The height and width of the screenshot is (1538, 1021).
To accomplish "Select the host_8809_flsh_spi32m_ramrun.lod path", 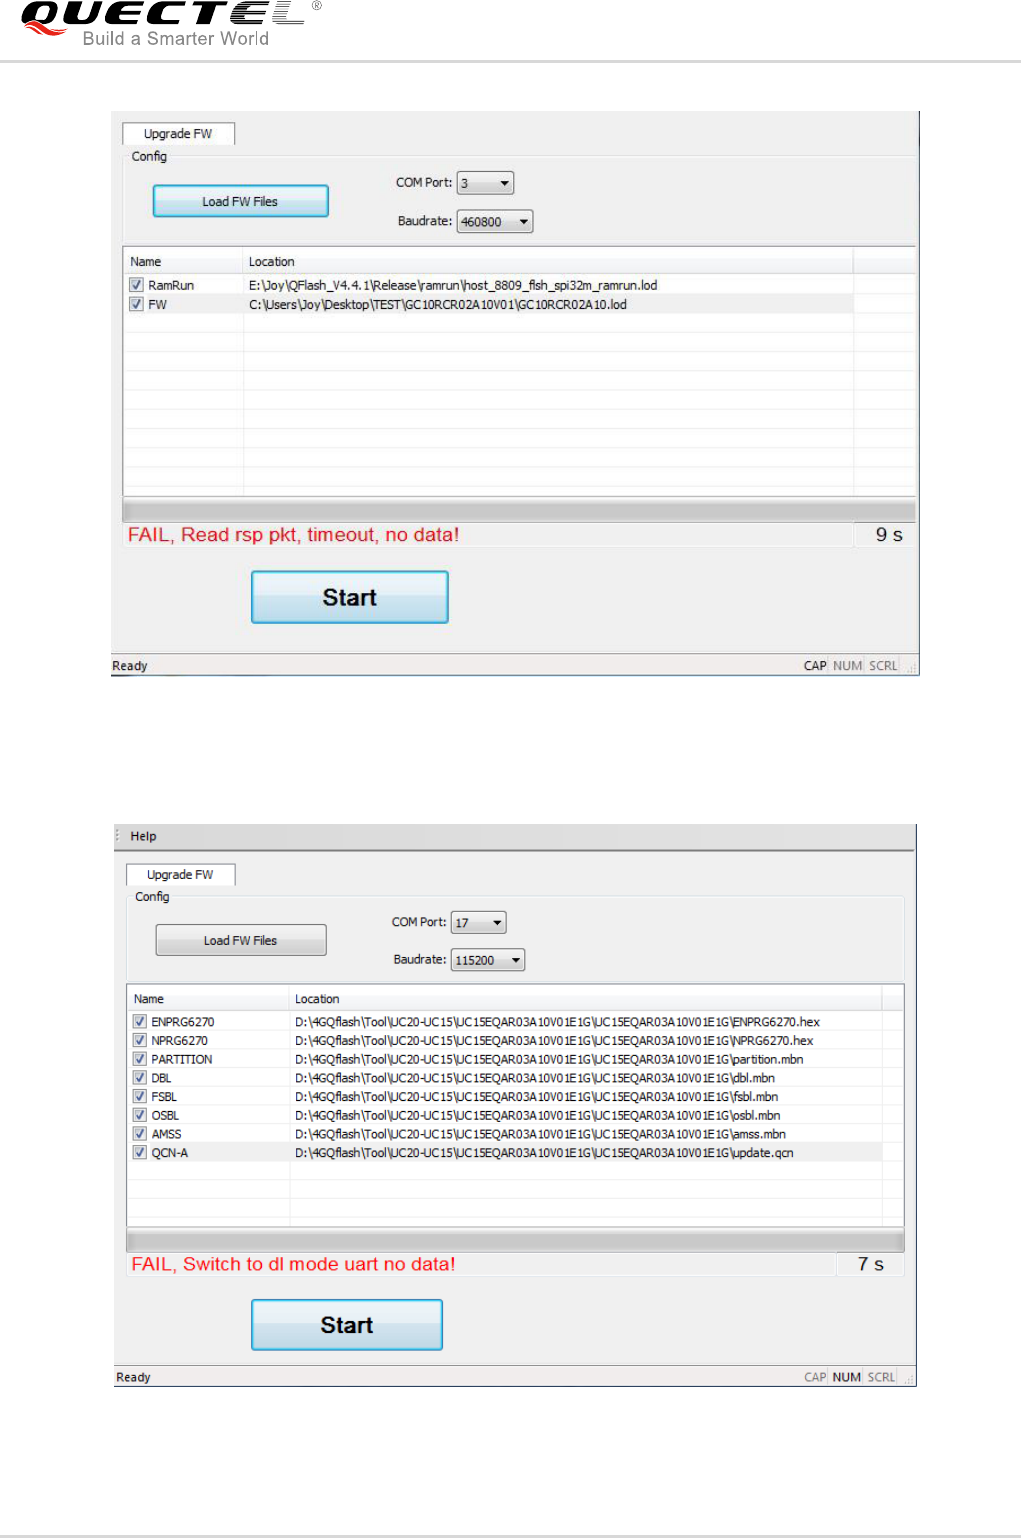I will coord(453,285).
